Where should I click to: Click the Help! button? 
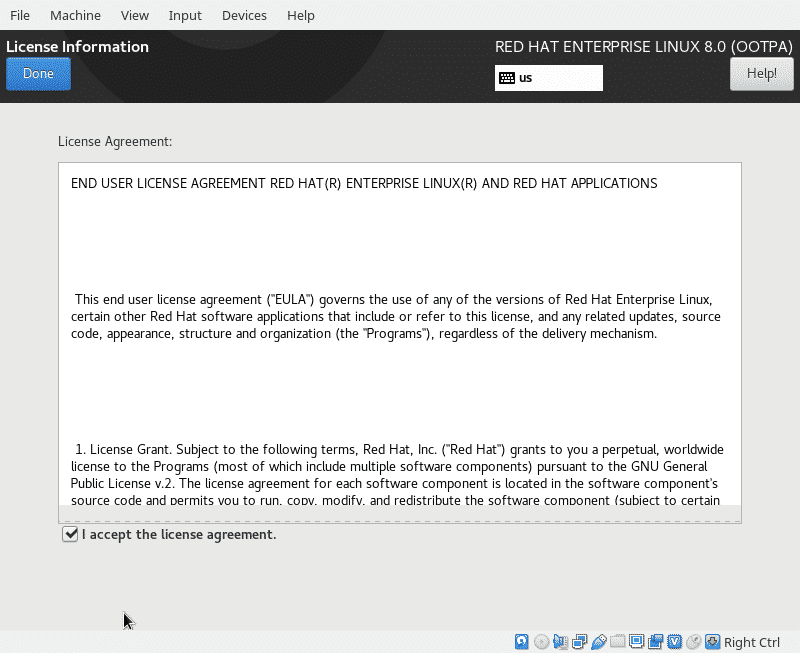762,73
